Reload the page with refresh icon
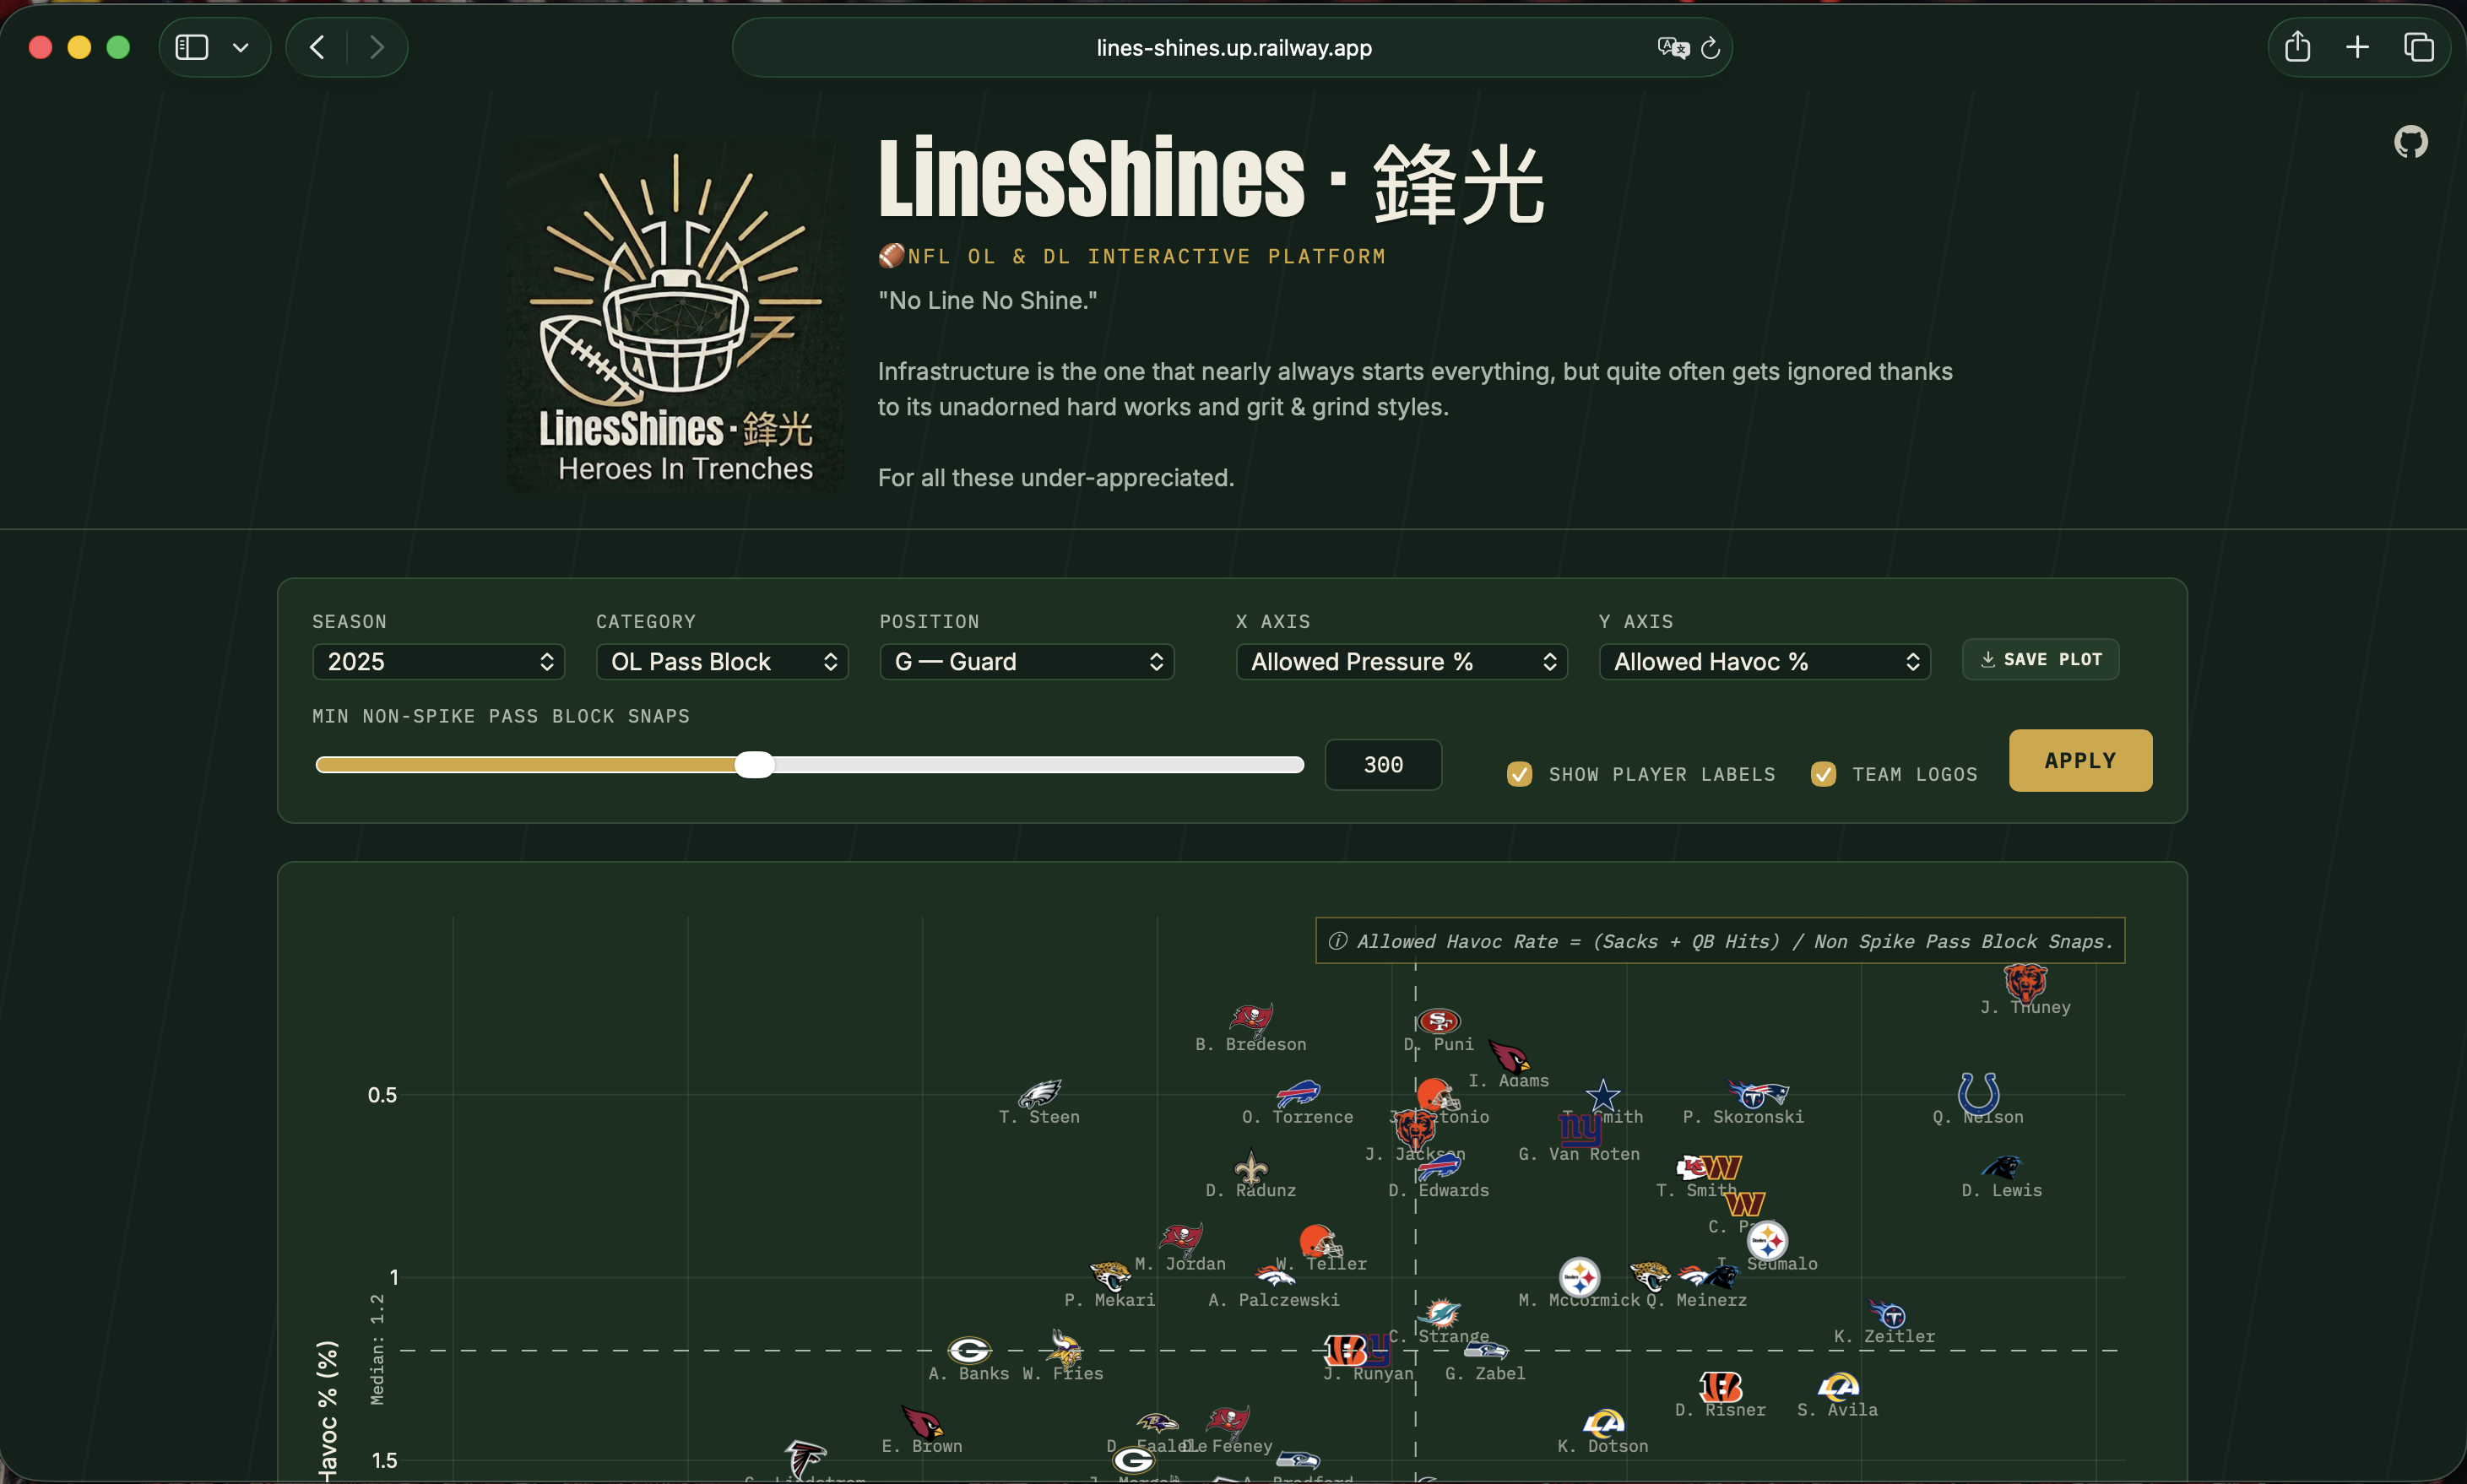 pyautogui.click(x=1710, y=48)
